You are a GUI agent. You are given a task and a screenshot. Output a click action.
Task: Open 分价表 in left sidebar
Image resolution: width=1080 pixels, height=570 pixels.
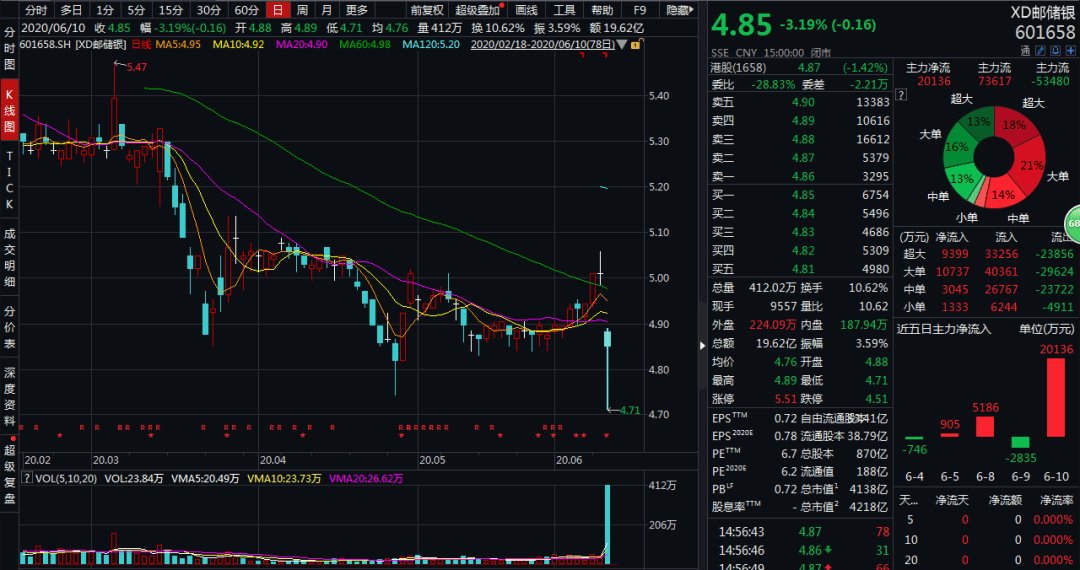tap(10, 326)
